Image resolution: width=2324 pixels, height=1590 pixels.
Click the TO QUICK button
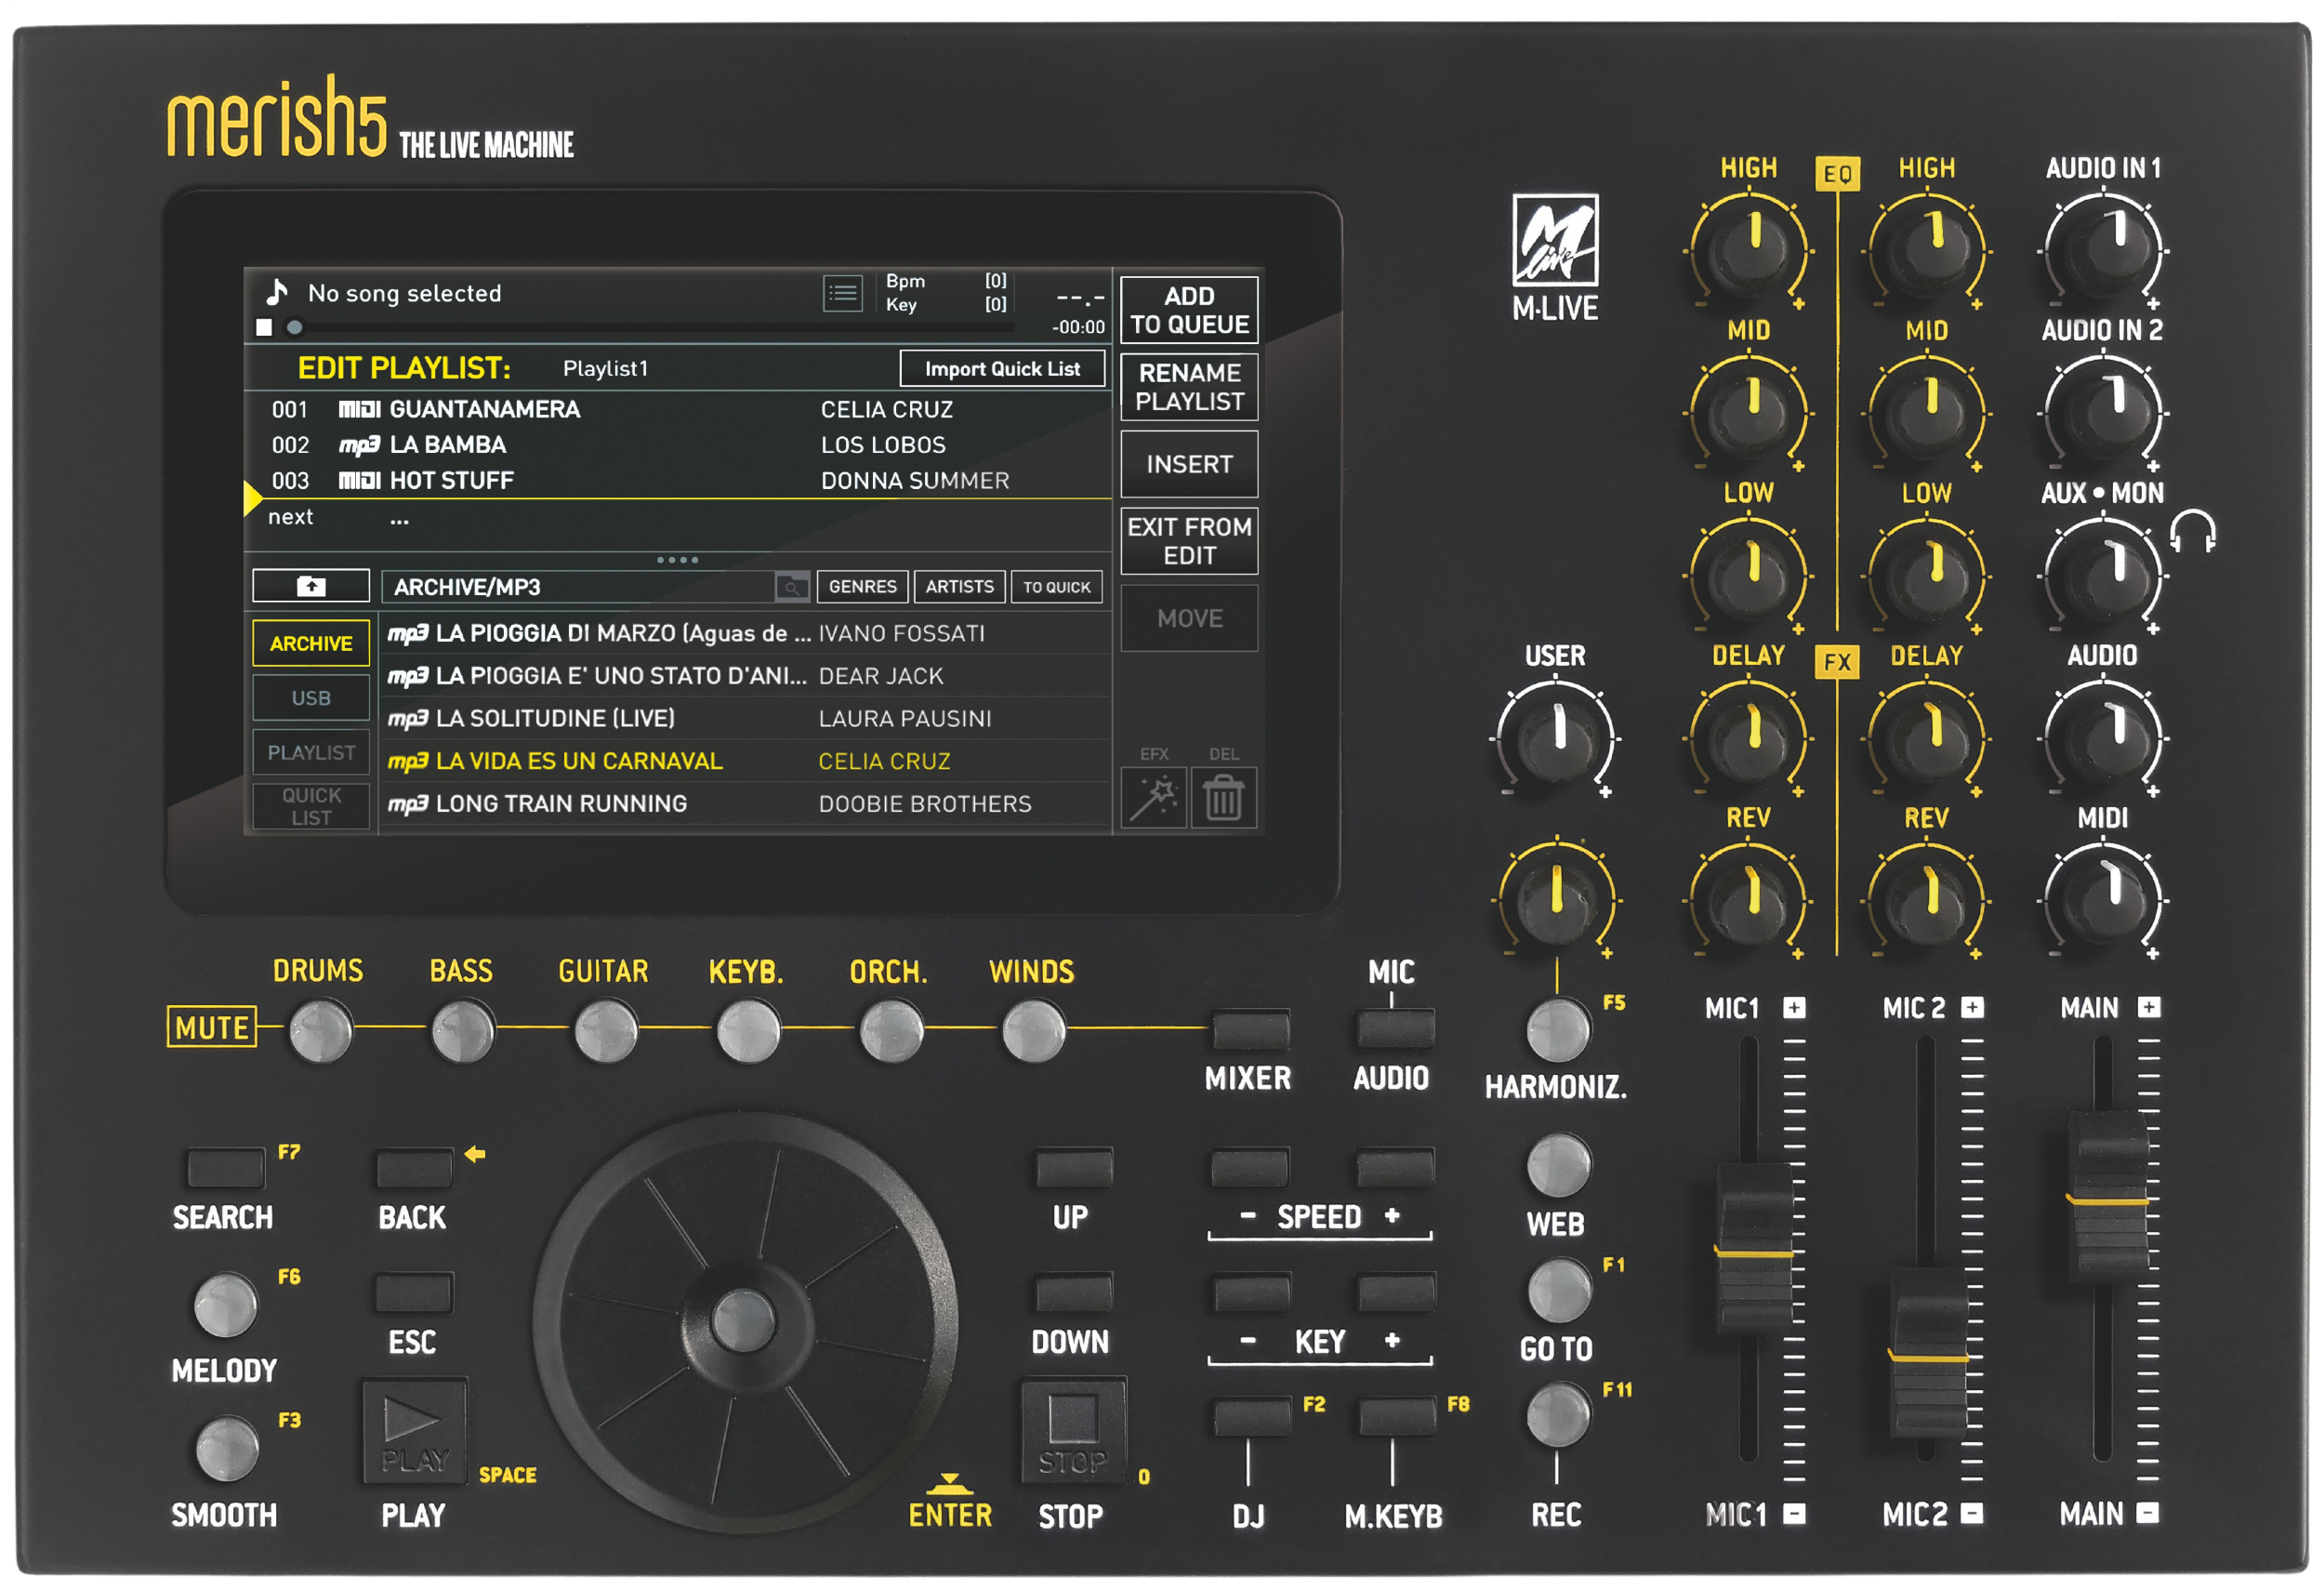[x=1056, y=586]
